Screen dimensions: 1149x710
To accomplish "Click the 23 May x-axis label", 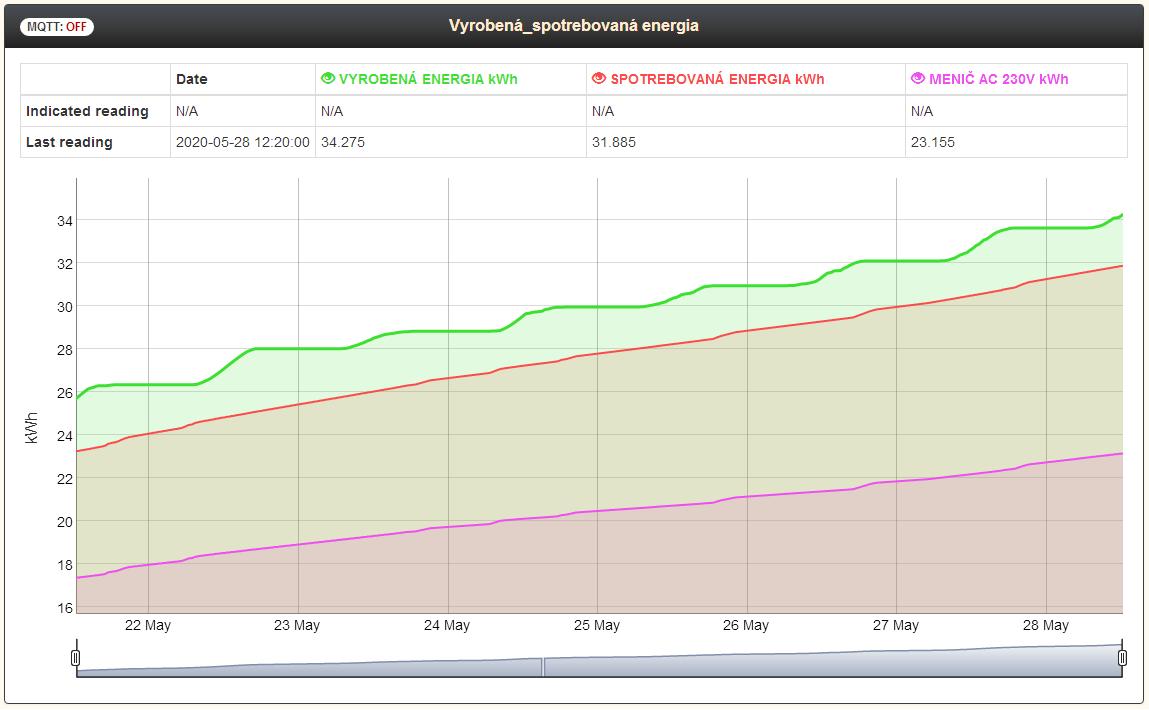I will pyautogui.click(x=297, y=625).
